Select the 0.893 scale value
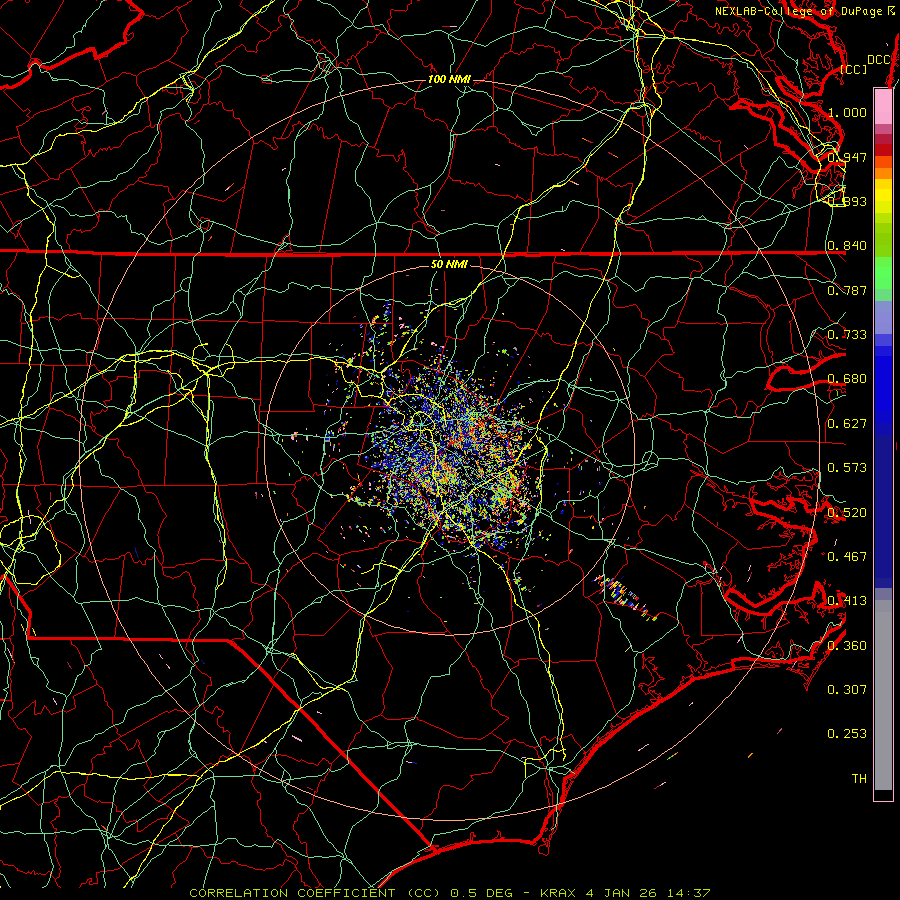This screenshot has height=900, width=900. point(847,201)
